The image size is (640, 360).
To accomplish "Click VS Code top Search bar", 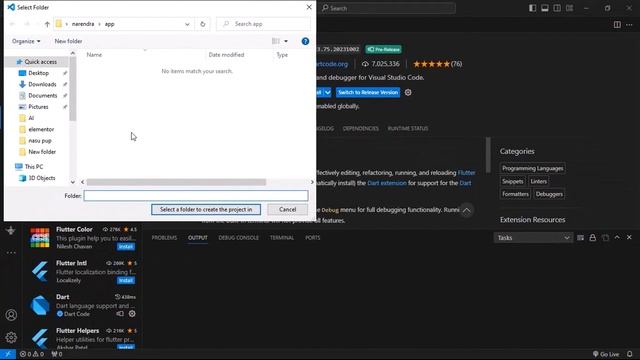I will [x=388, y=8].
